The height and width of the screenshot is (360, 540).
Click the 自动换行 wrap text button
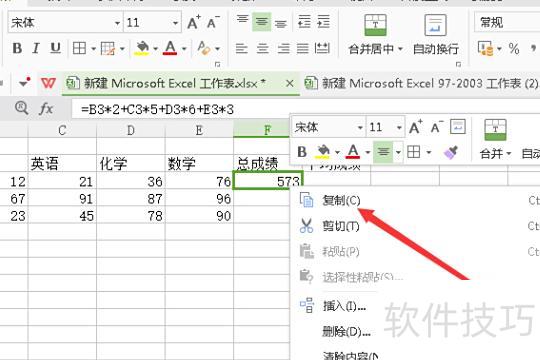pos(436,35)
